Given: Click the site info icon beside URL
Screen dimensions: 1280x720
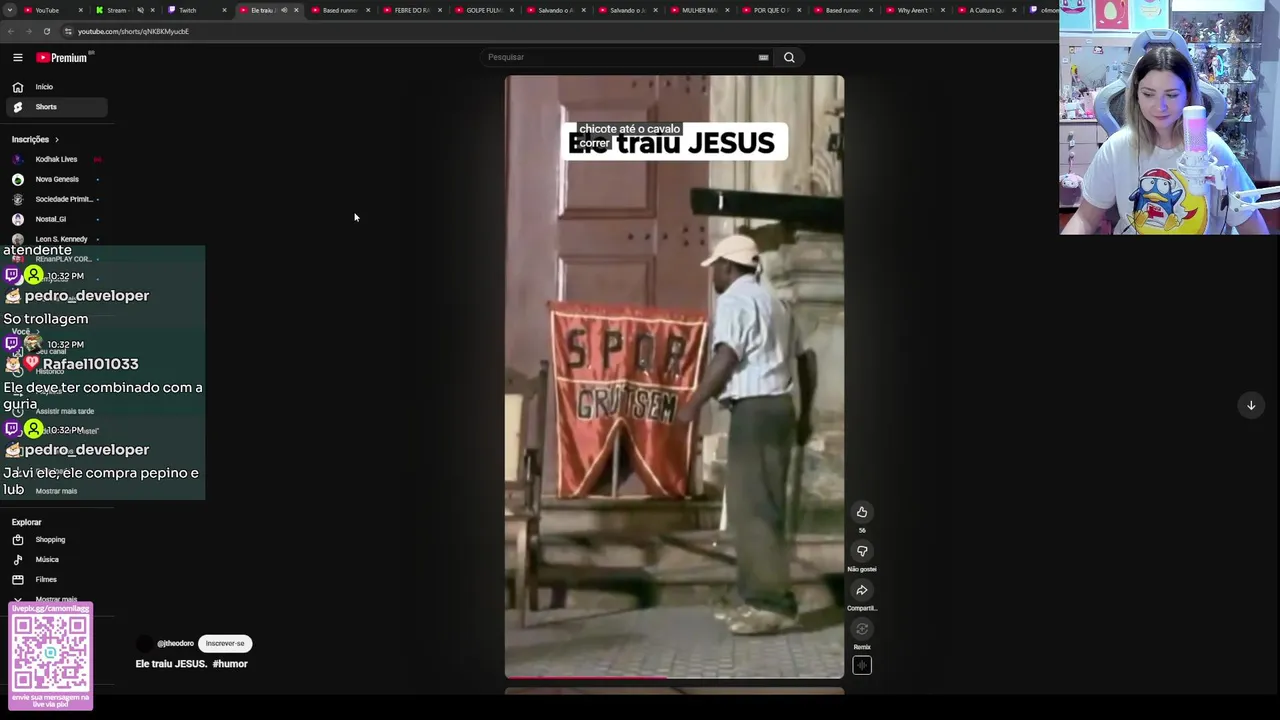Looking at the screenshot, I should [x=68, y=31].
